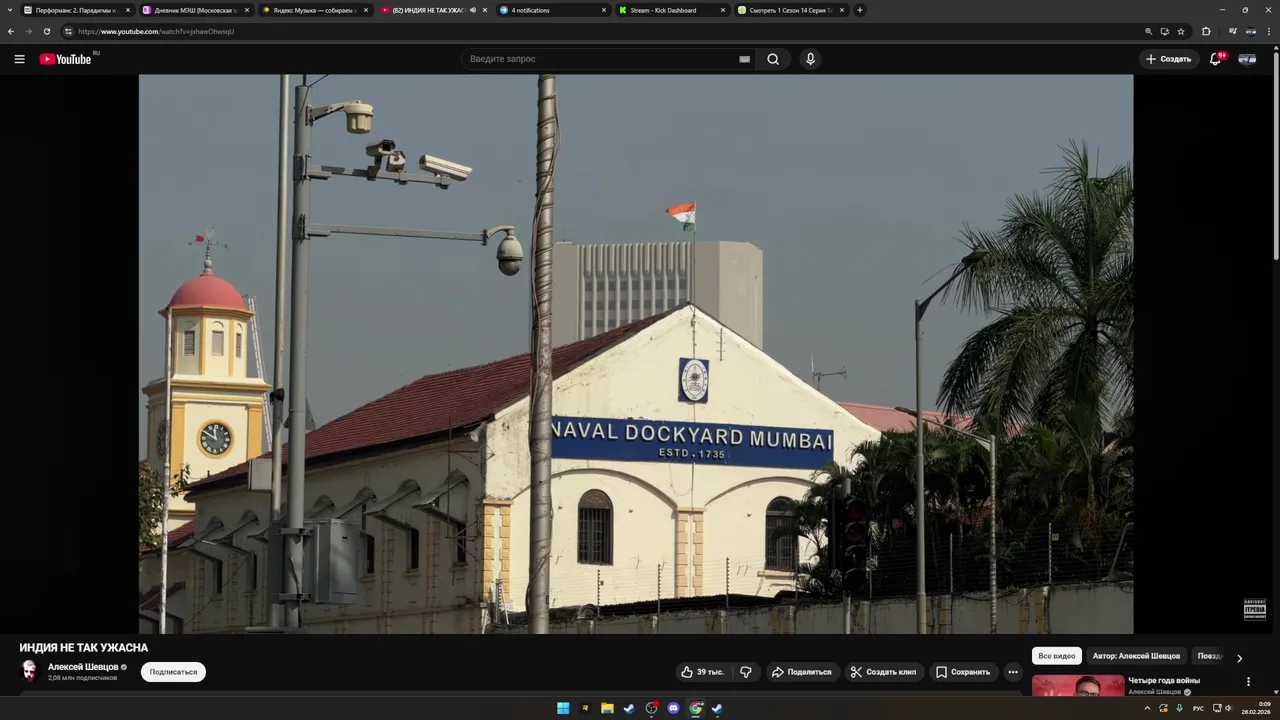Select the 'Автор: Алексей Шевцов' chip

pos(1136,656)
